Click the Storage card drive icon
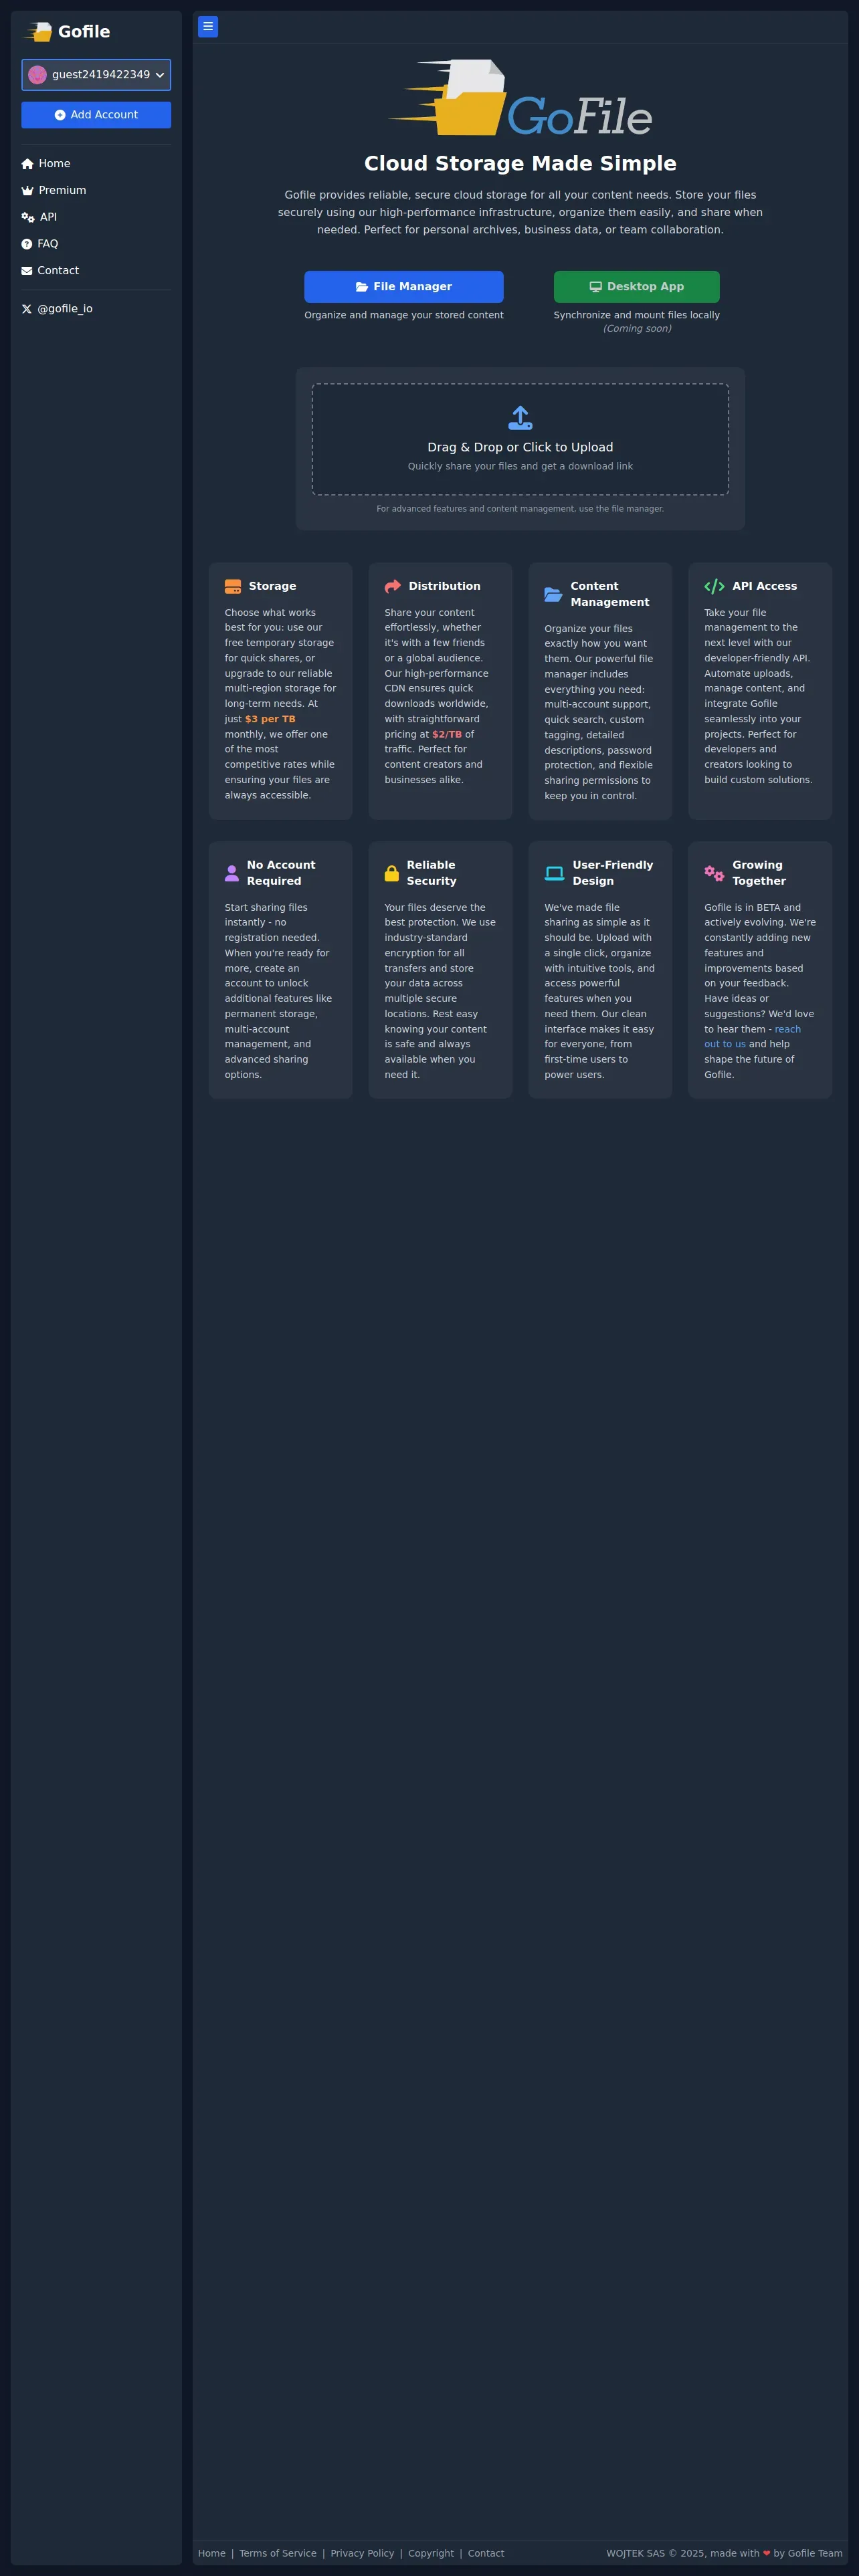Viewport: 859px width, 2576px height. tap(233, 587)
